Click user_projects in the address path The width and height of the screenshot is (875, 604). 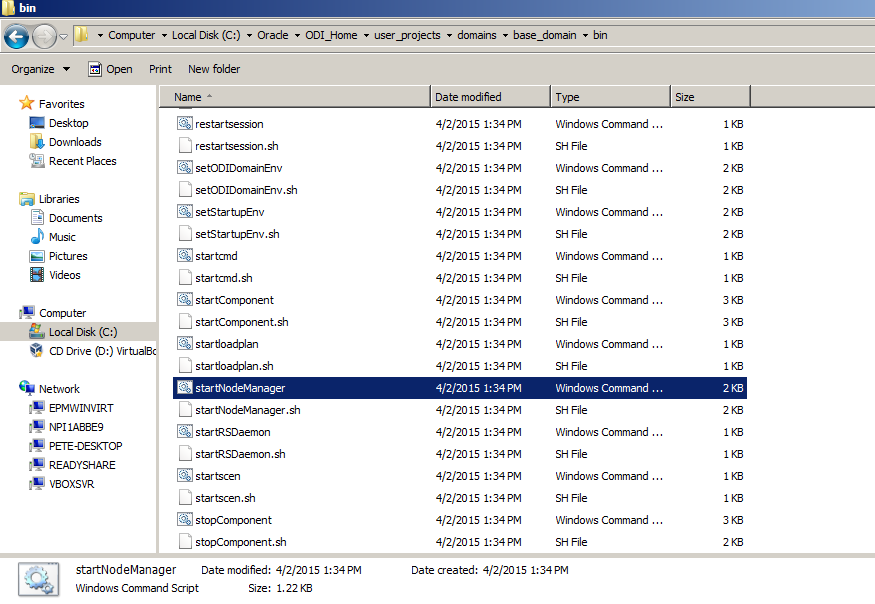(x=407, y=35)
